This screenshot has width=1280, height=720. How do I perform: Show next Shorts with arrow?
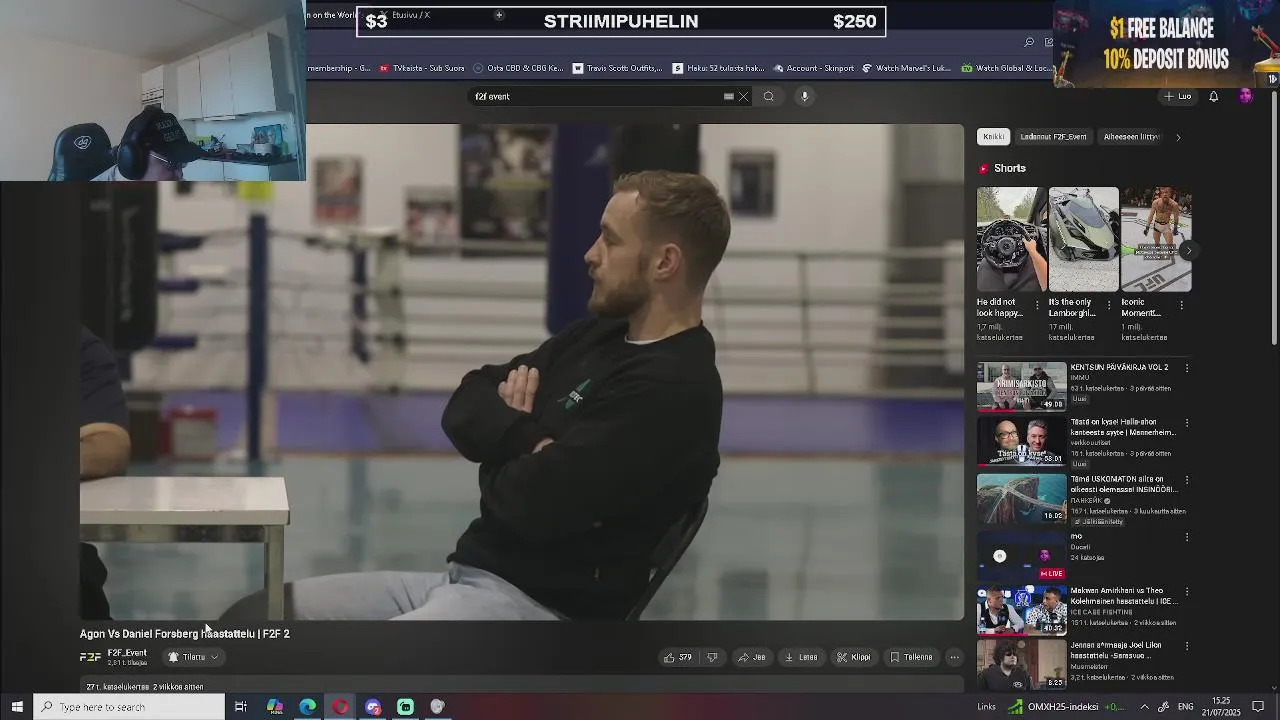1187,251
